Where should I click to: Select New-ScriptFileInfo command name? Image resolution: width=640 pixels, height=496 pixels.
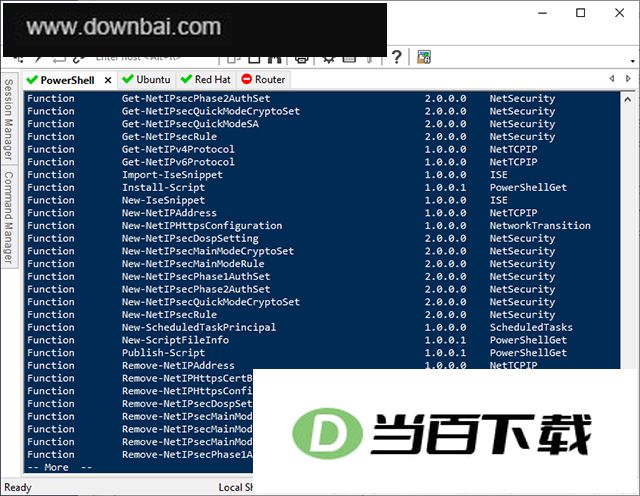176,340
